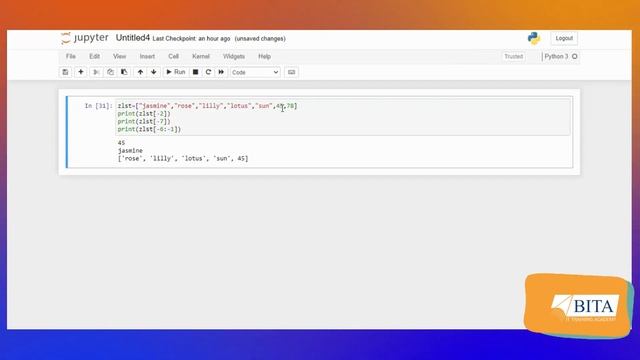This screenshot has height=360, width=640.
Task: Restart the kernel icon
Action: coord(208,72)
